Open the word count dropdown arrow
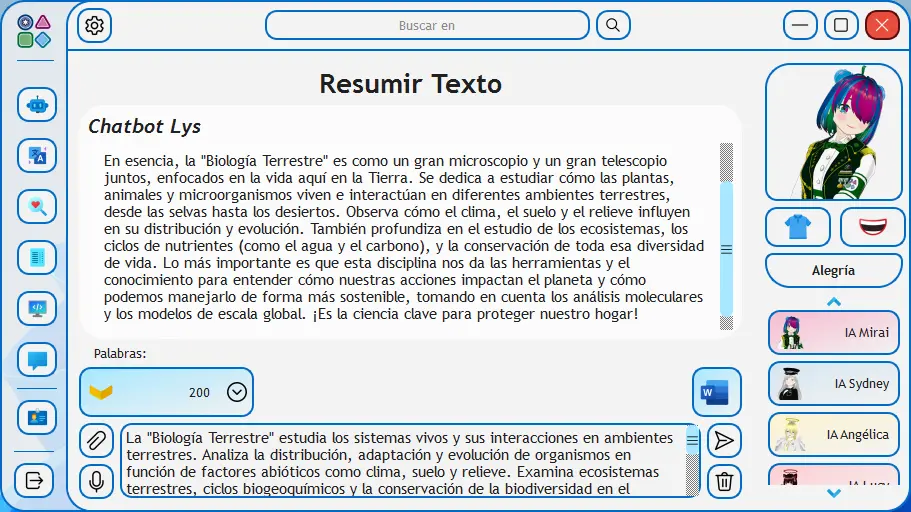The height and width of the screenshot is (512, 911). click(236, 392)
